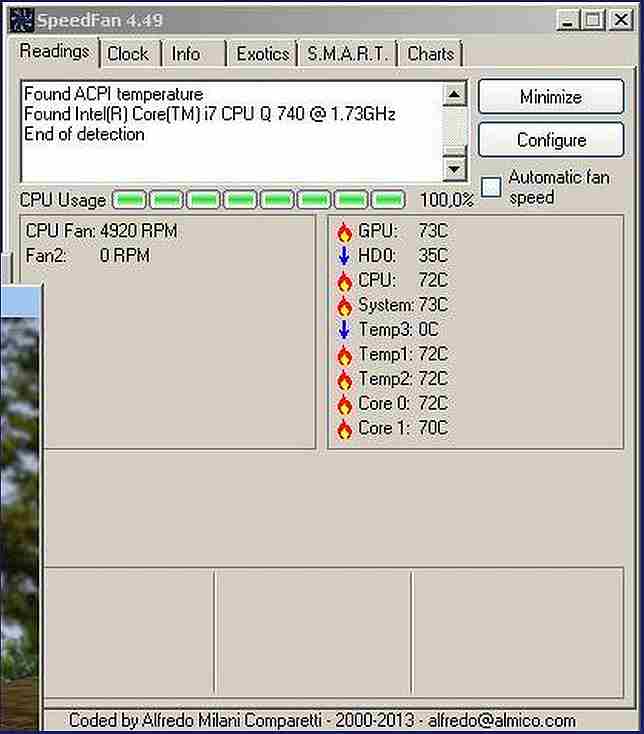This screenshot has height=734, width=644.
Task: Click inside the detection log text box
Action: [232, 132]
